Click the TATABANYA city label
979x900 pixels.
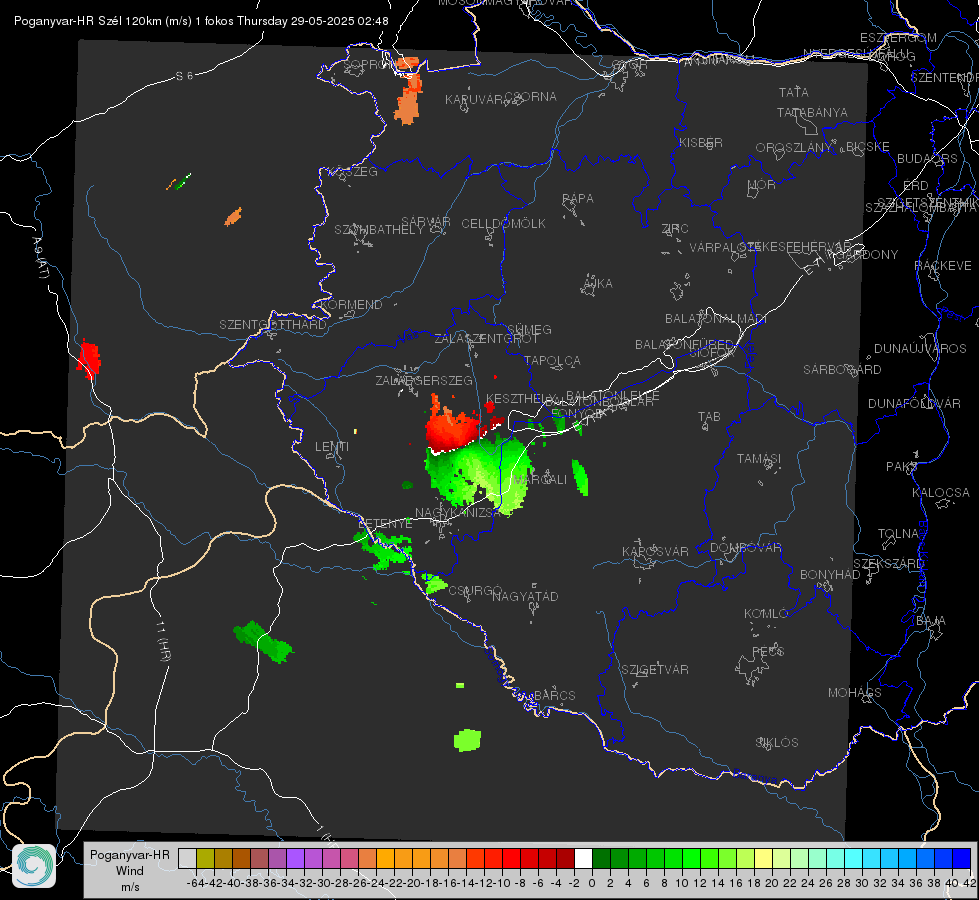tap(812, 112)
